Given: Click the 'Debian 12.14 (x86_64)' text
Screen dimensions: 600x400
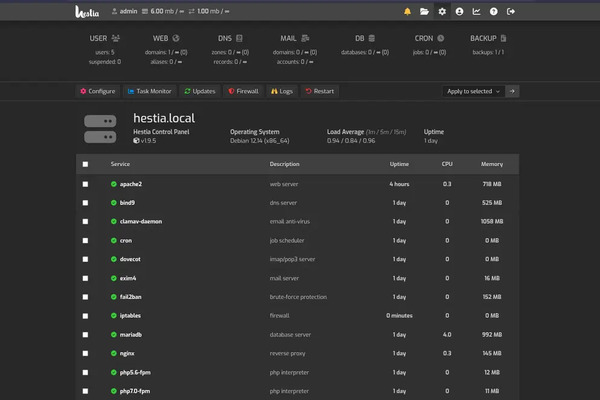Looking at the screenshot, I should pos(259,141).
